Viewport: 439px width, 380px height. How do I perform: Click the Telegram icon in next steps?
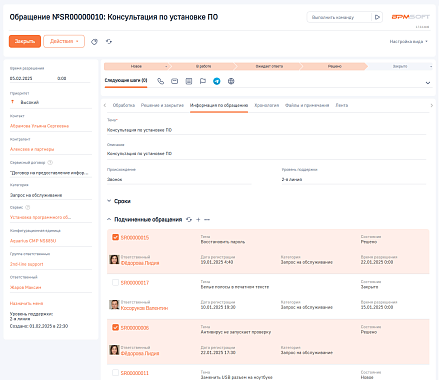point(217,81)
